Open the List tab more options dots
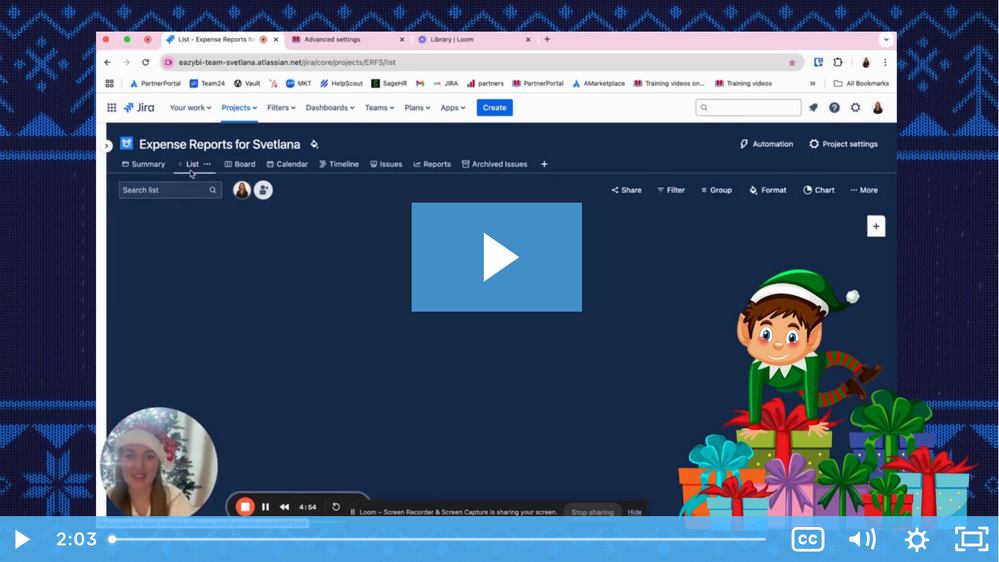Screen dimensions: 999x562 click(x=207, y=164)
